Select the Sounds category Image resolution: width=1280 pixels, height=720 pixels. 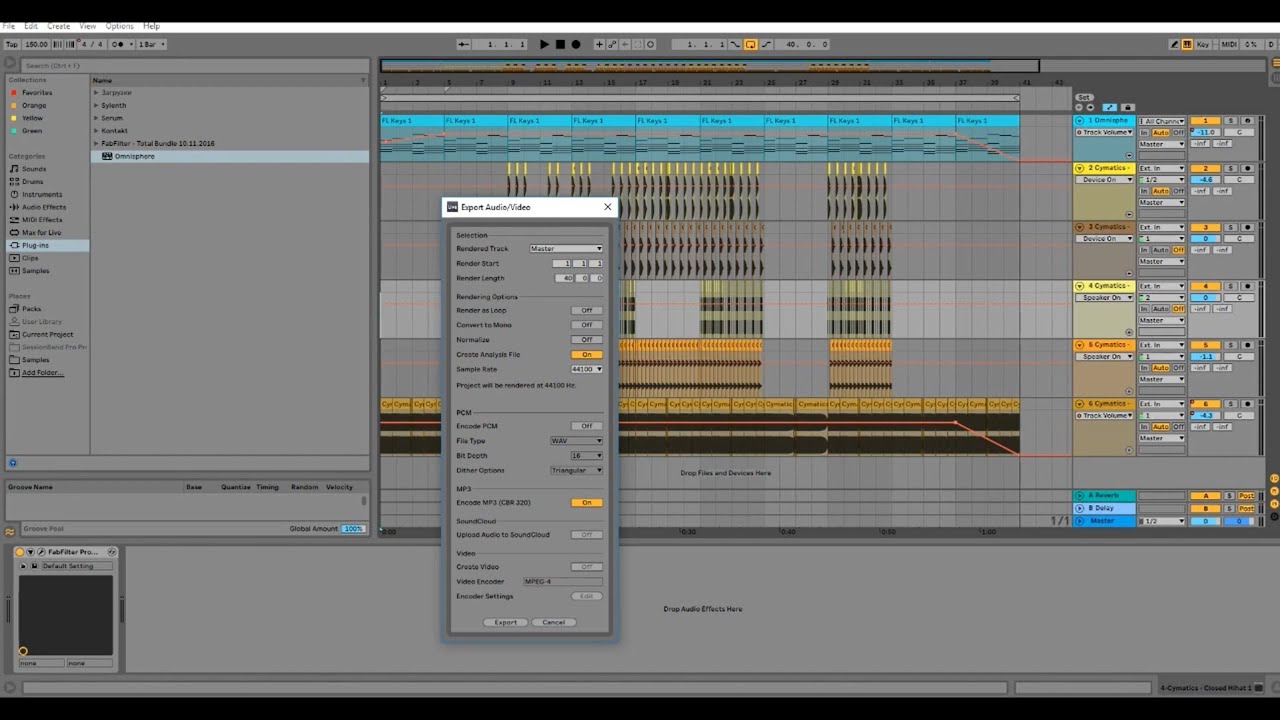coord(34,169)
